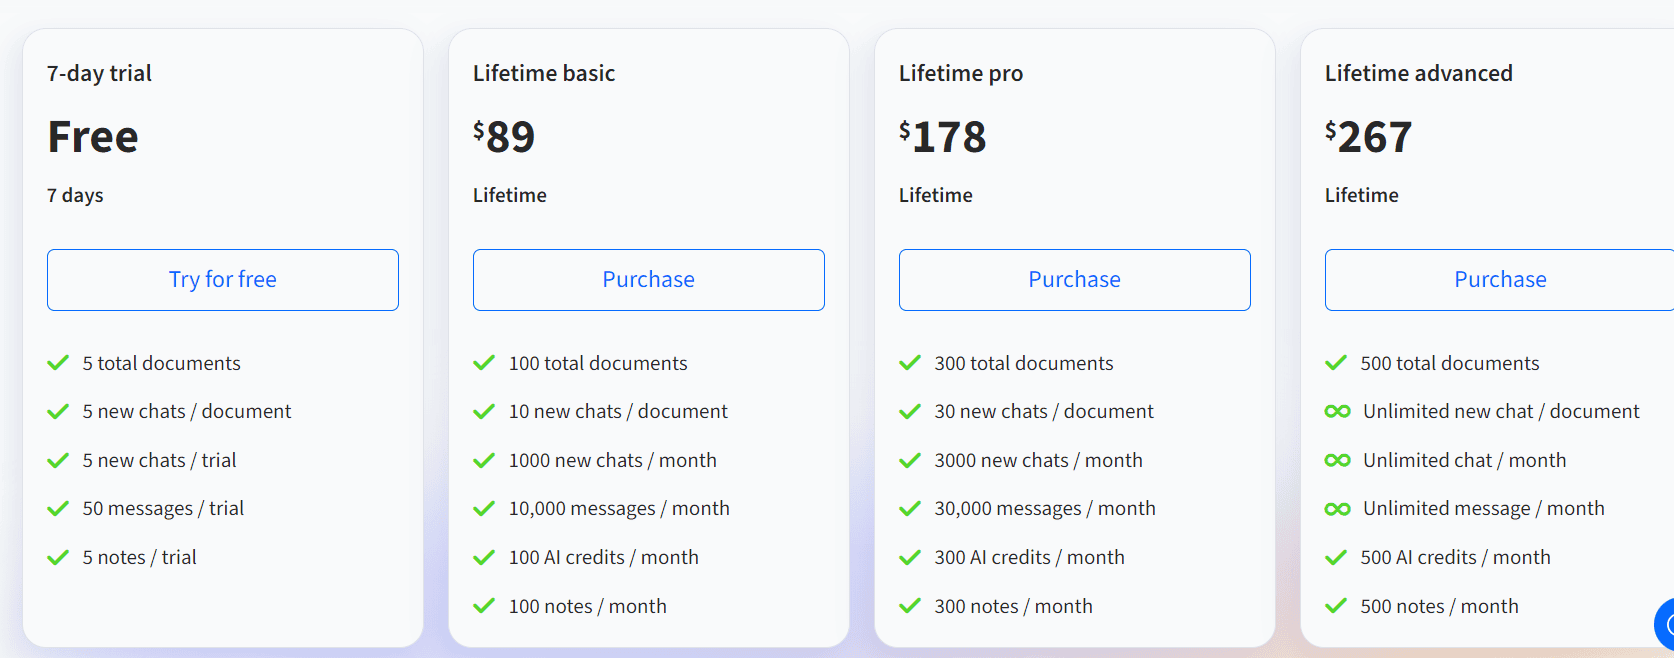The height and width of the screenshot is (658, 1674).
Task: Click the 500 AI credits / month text
Action: click(x=1456, y=557)
